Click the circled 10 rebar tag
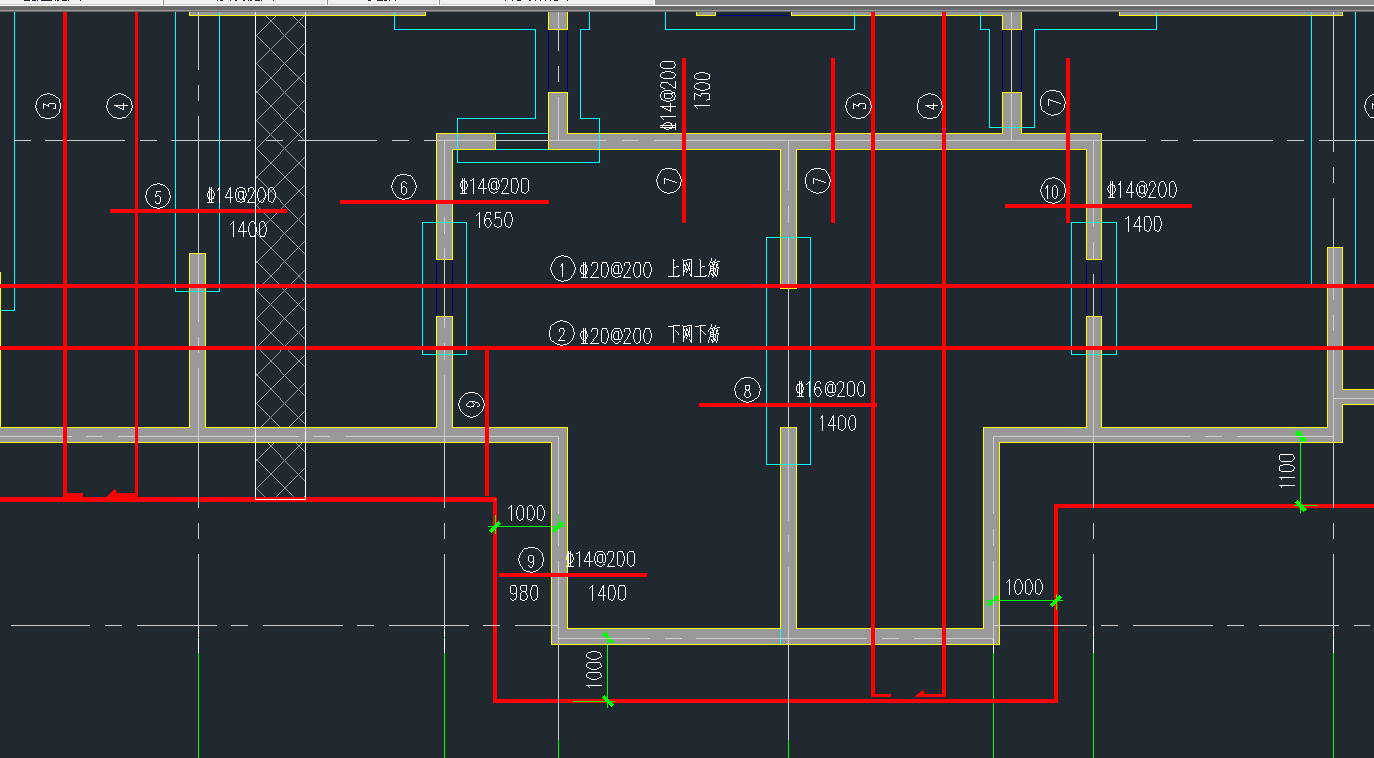Screen dimensions: 1374x758 (x=1052, y=191)
